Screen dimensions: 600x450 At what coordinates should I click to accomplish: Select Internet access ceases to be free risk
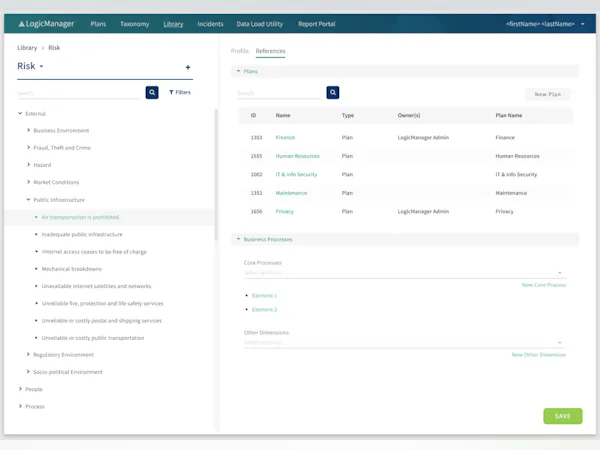(x=94, y=252)
